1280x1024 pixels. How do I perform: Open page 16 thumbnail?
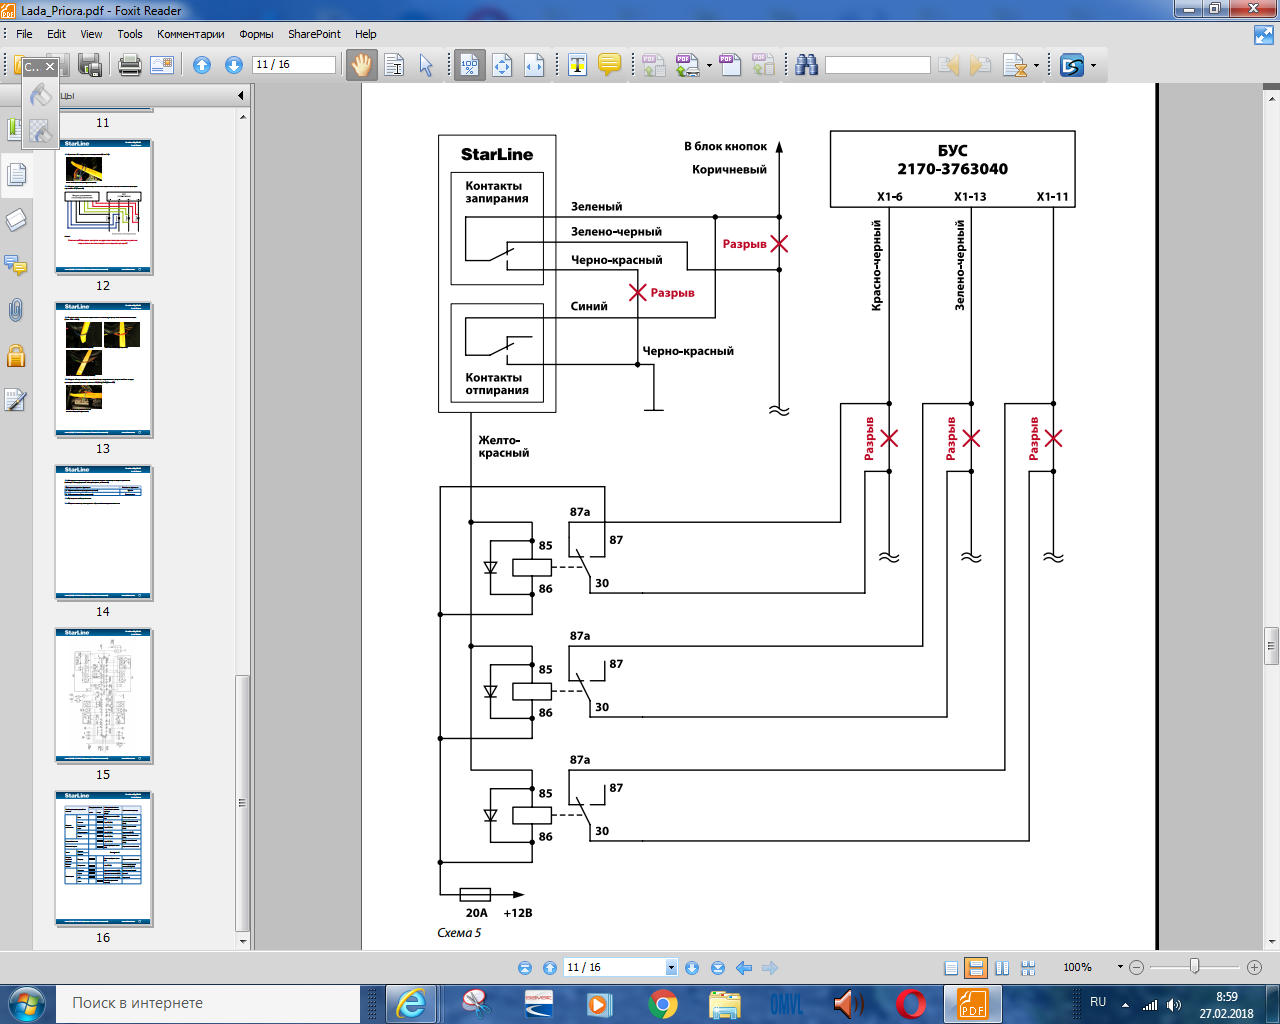[103, 859]
